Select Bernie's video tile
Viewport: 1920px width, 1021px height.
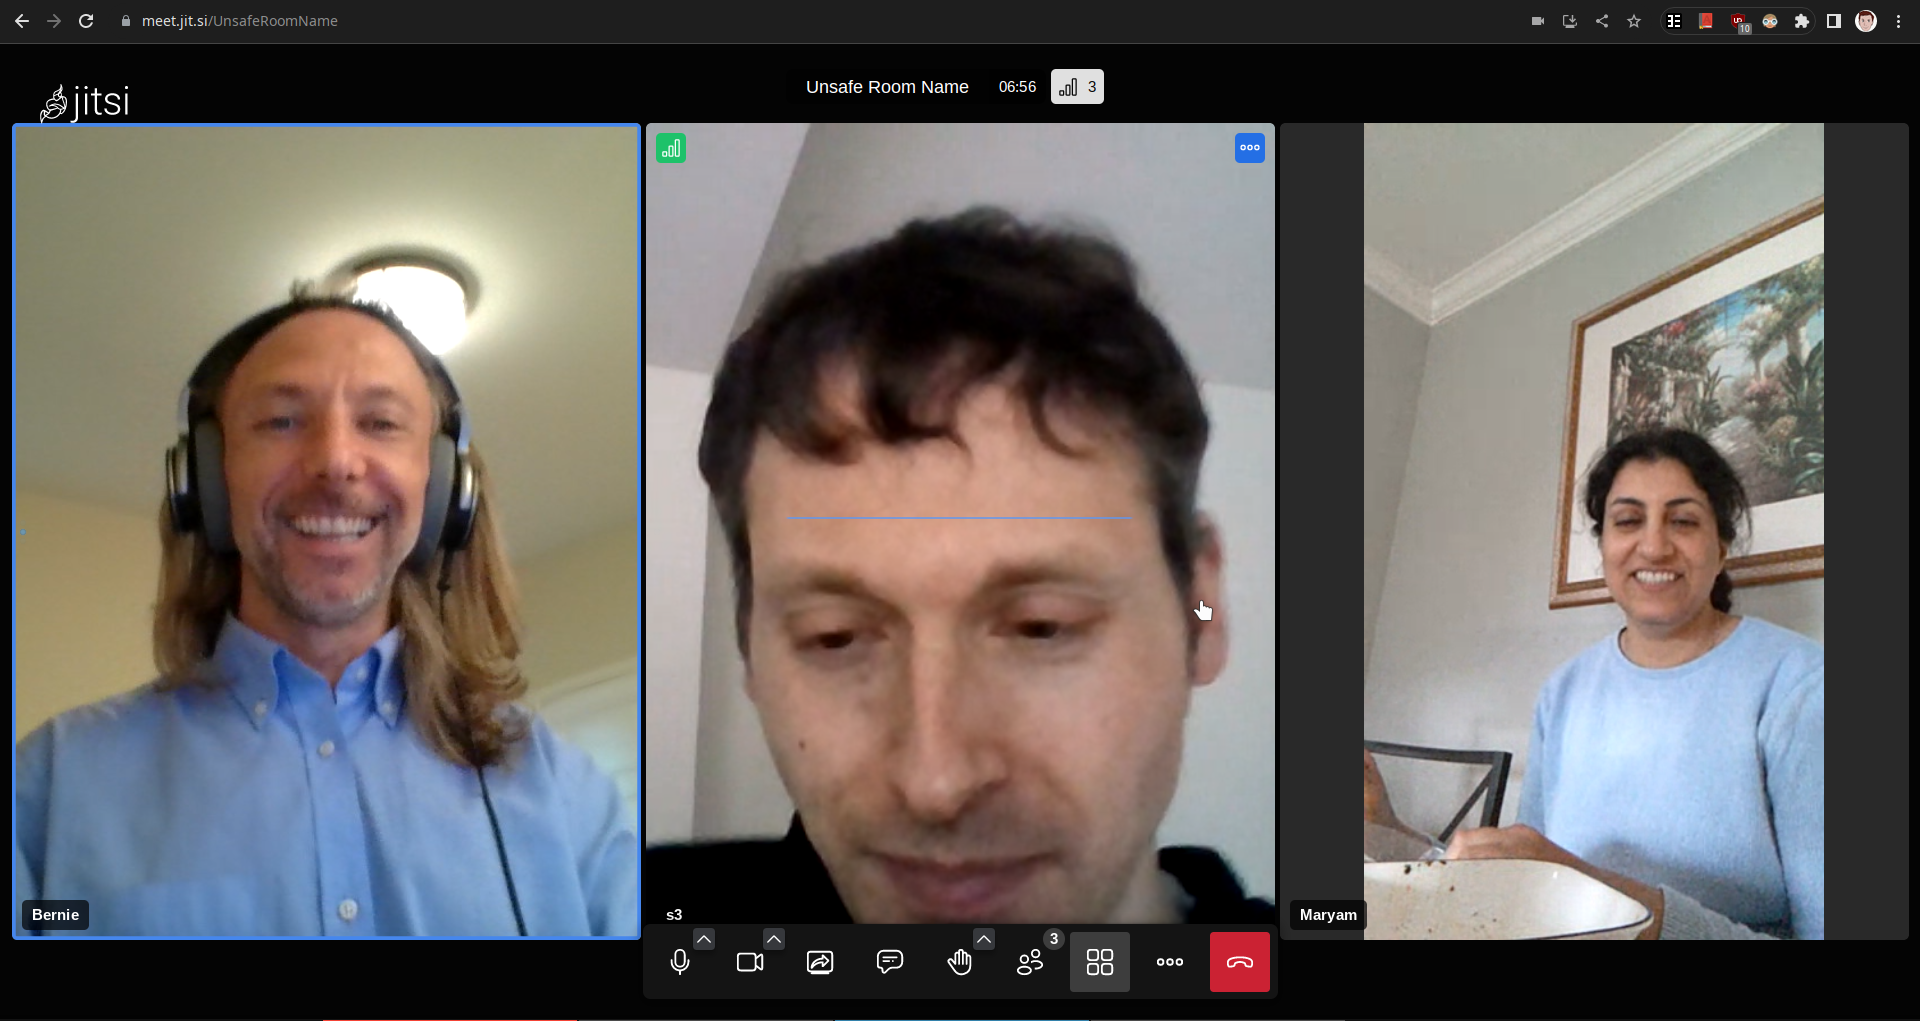coord(326,530)
